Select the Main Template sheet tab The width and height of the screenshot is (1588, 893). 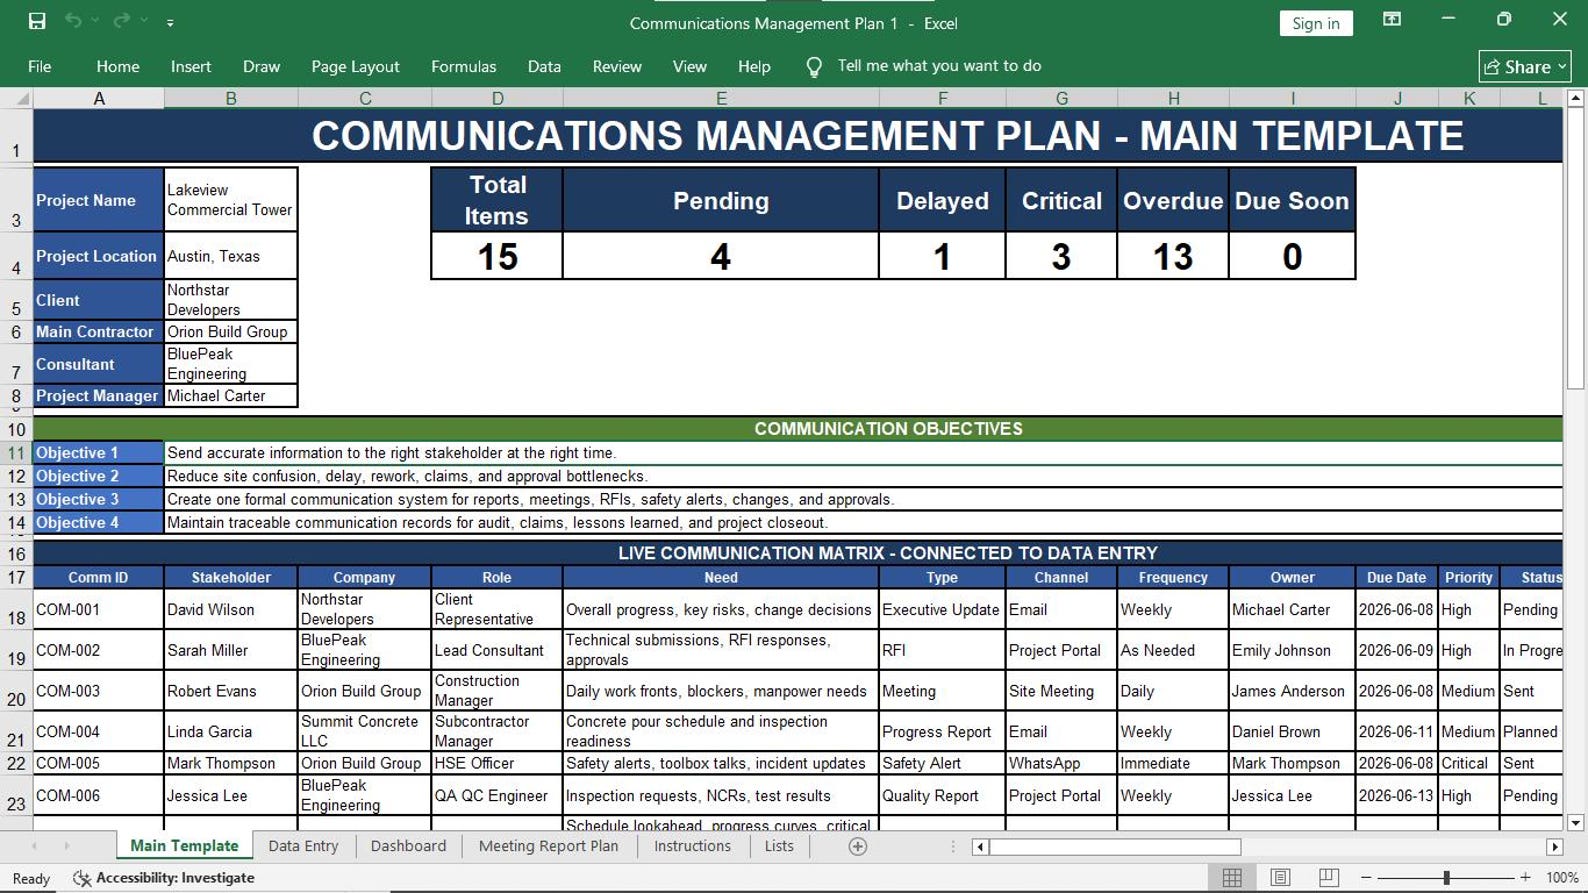(184, 846)
